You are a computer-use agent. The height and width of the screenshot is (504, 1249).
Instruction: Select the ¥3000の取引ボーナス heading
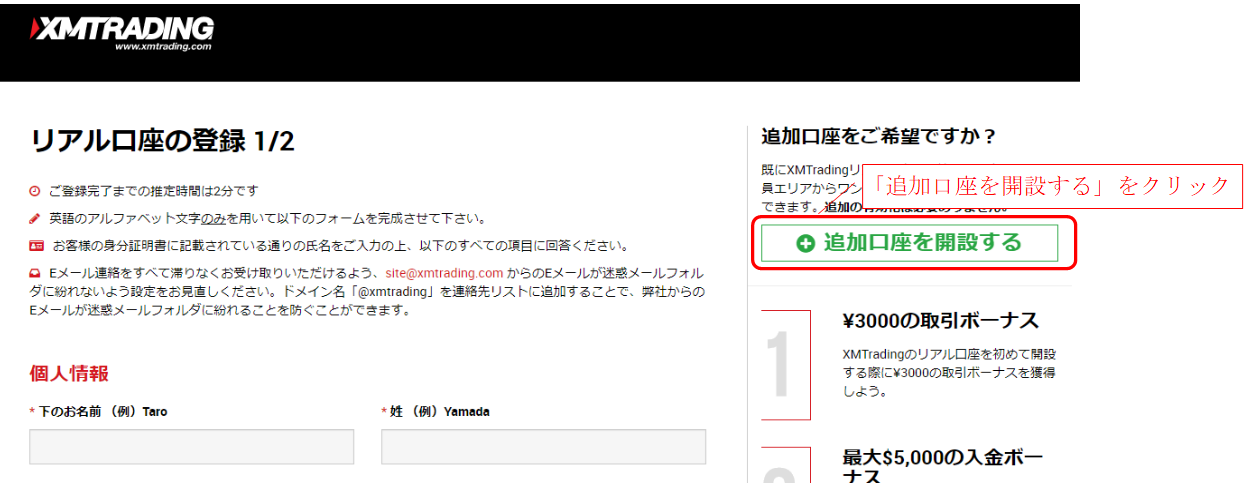(941, 321)
